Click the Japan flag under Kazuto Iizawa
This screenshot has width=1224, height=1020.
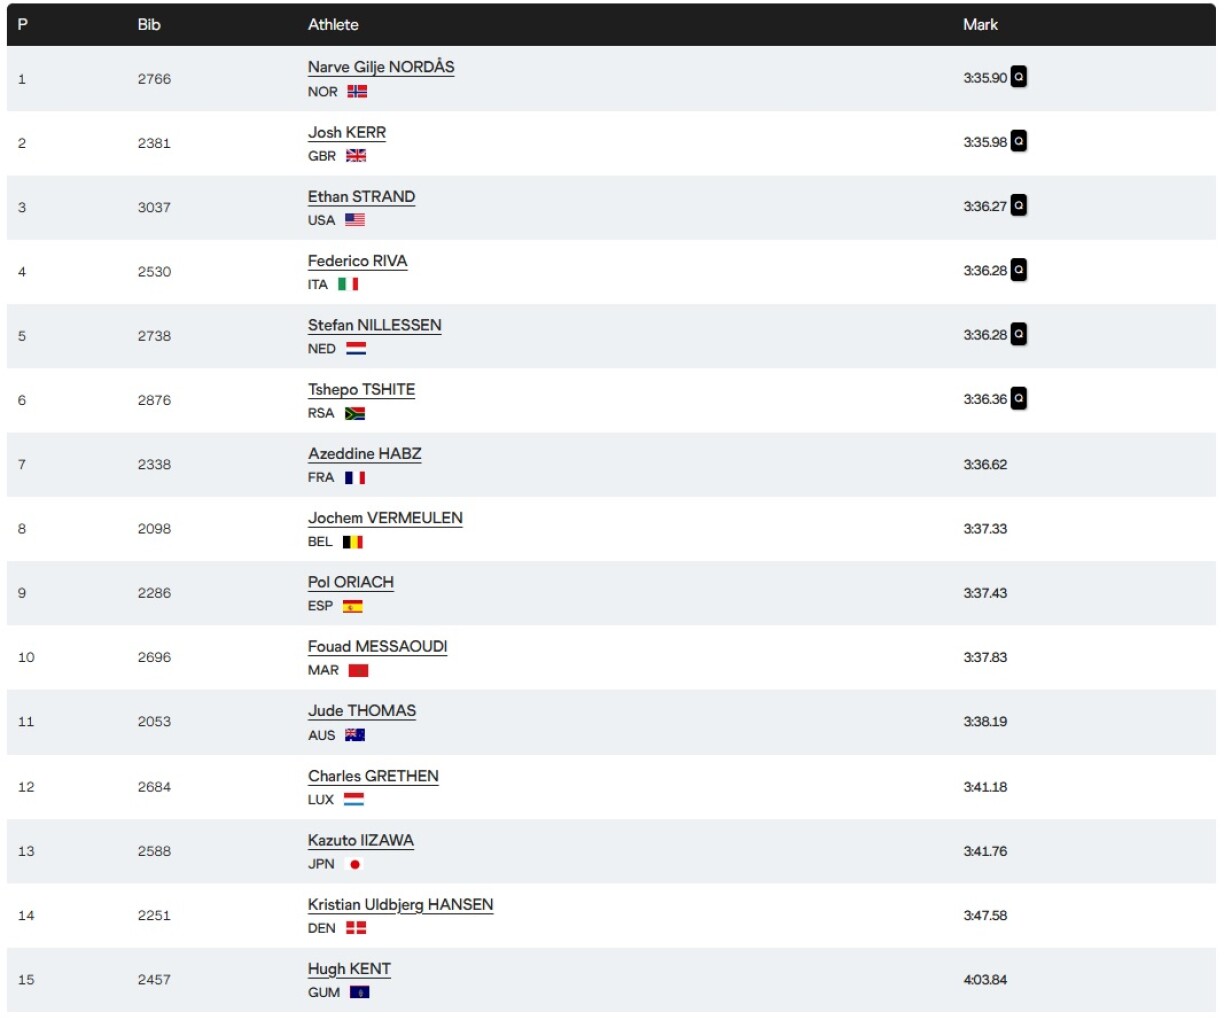[x=354, y=864]
